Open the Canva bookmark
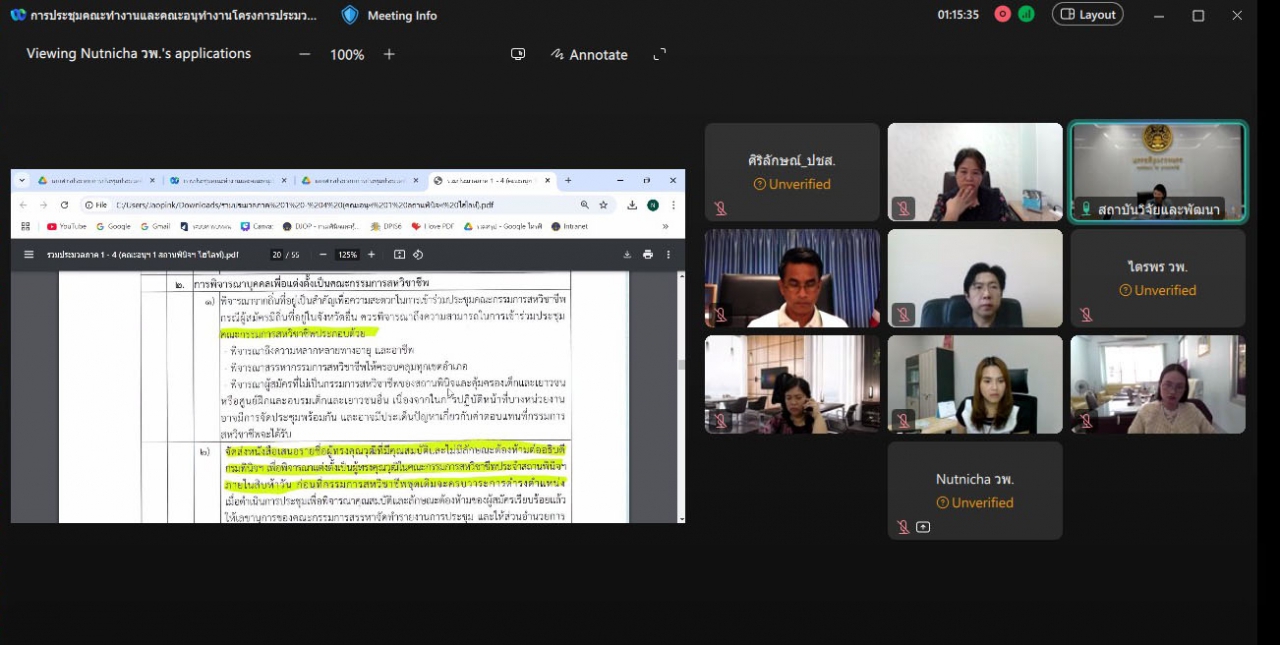1280x645 pixels. [257, 226]
